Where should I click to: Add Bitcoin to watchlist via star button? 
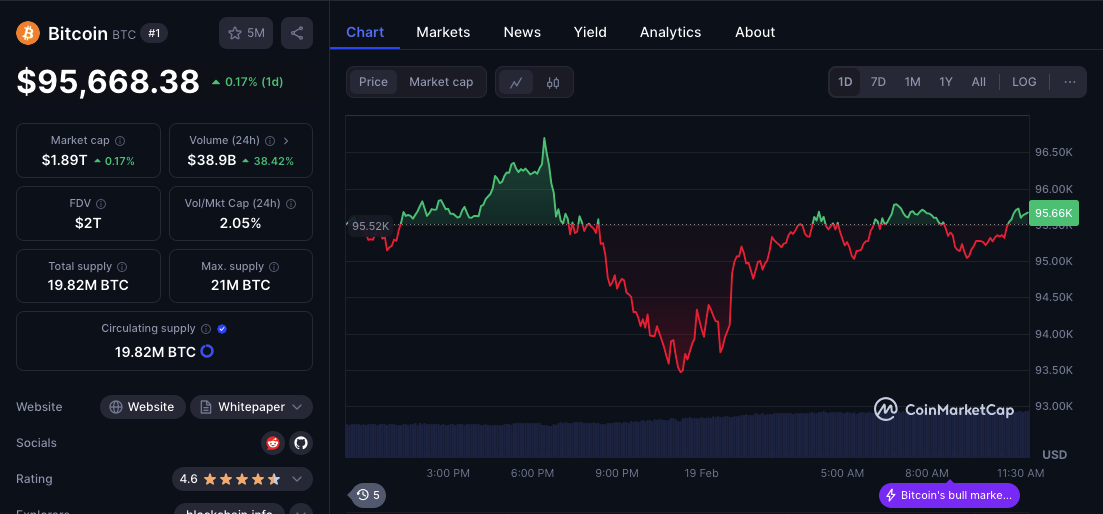click(x=246, y=33)
